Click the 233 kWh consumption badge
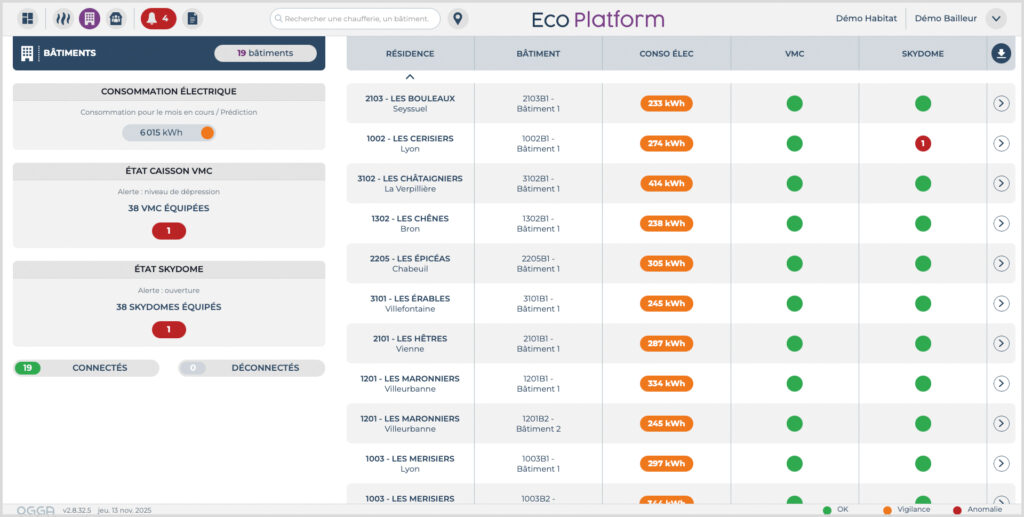 666,103
